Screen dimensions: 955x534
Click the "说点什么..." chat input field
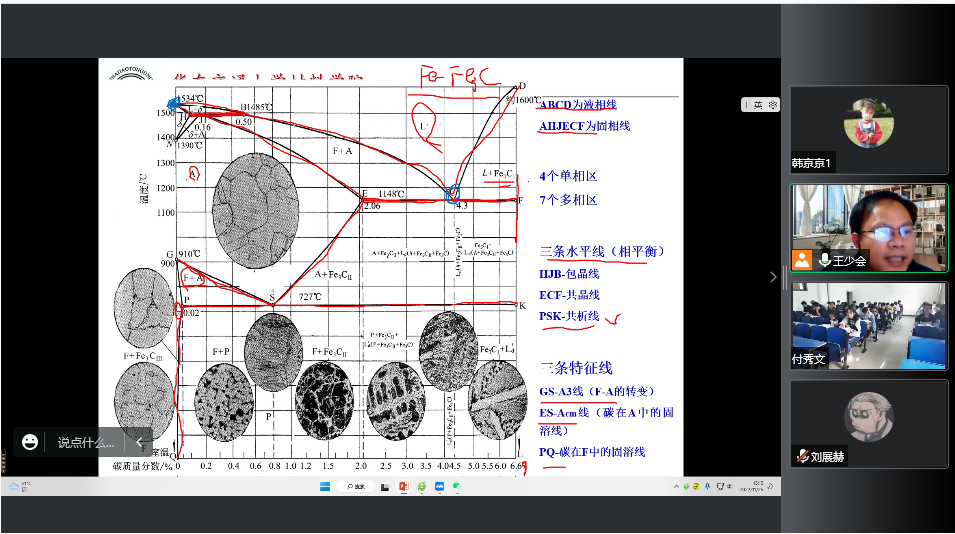point(85,442)
